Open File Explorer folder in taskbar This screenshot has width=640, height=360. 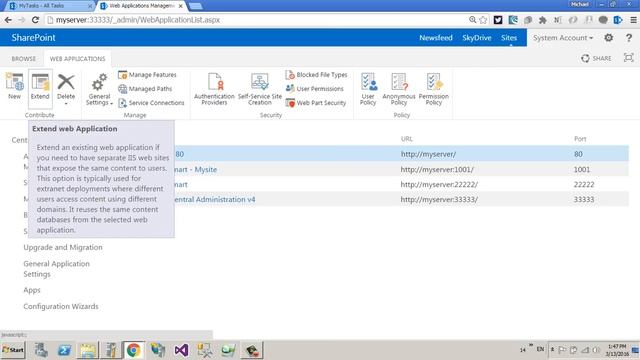88,350
